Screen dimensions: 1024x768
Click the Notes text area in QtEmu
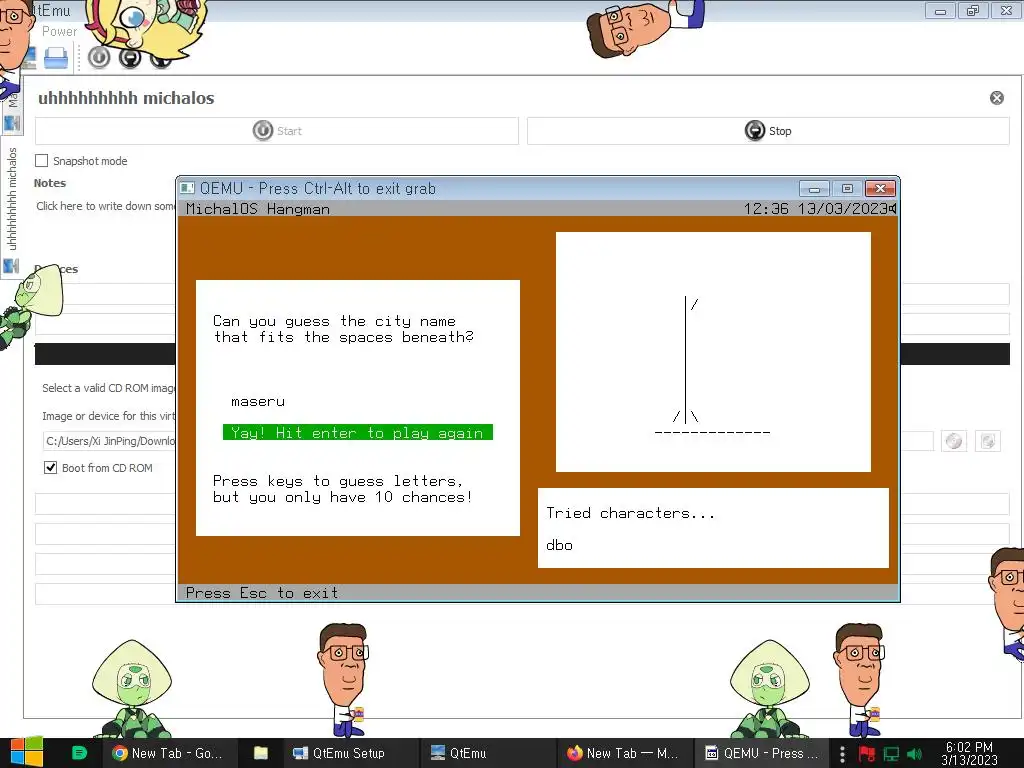coord(104,206)
